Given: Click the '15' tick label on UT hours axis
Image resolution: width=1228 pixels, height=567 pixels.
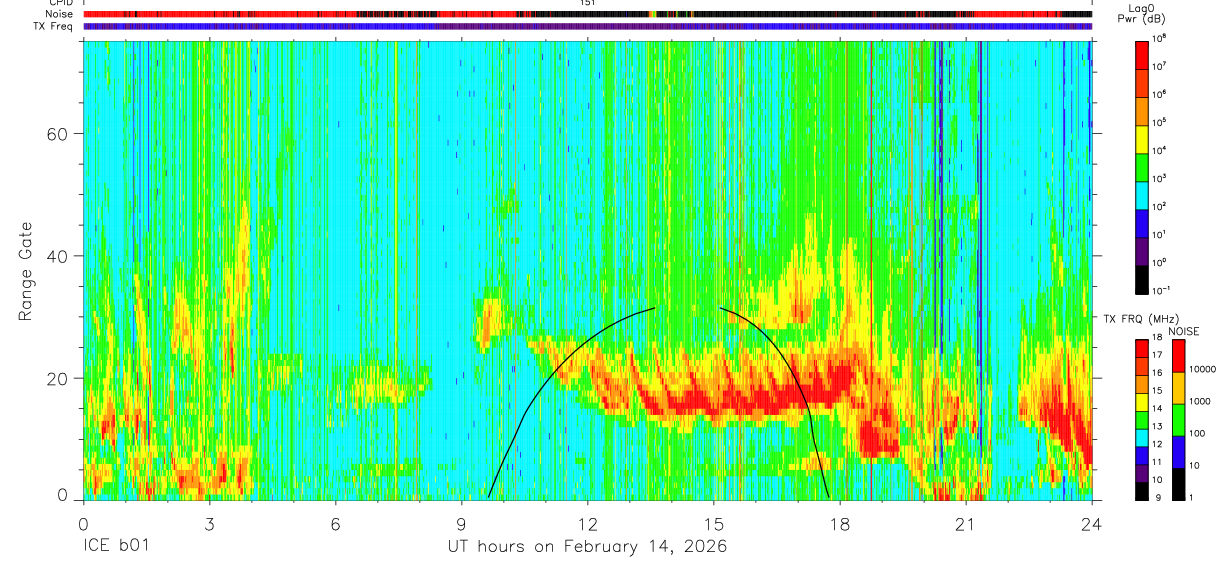Looking at the screenshot, I should 714,525.
